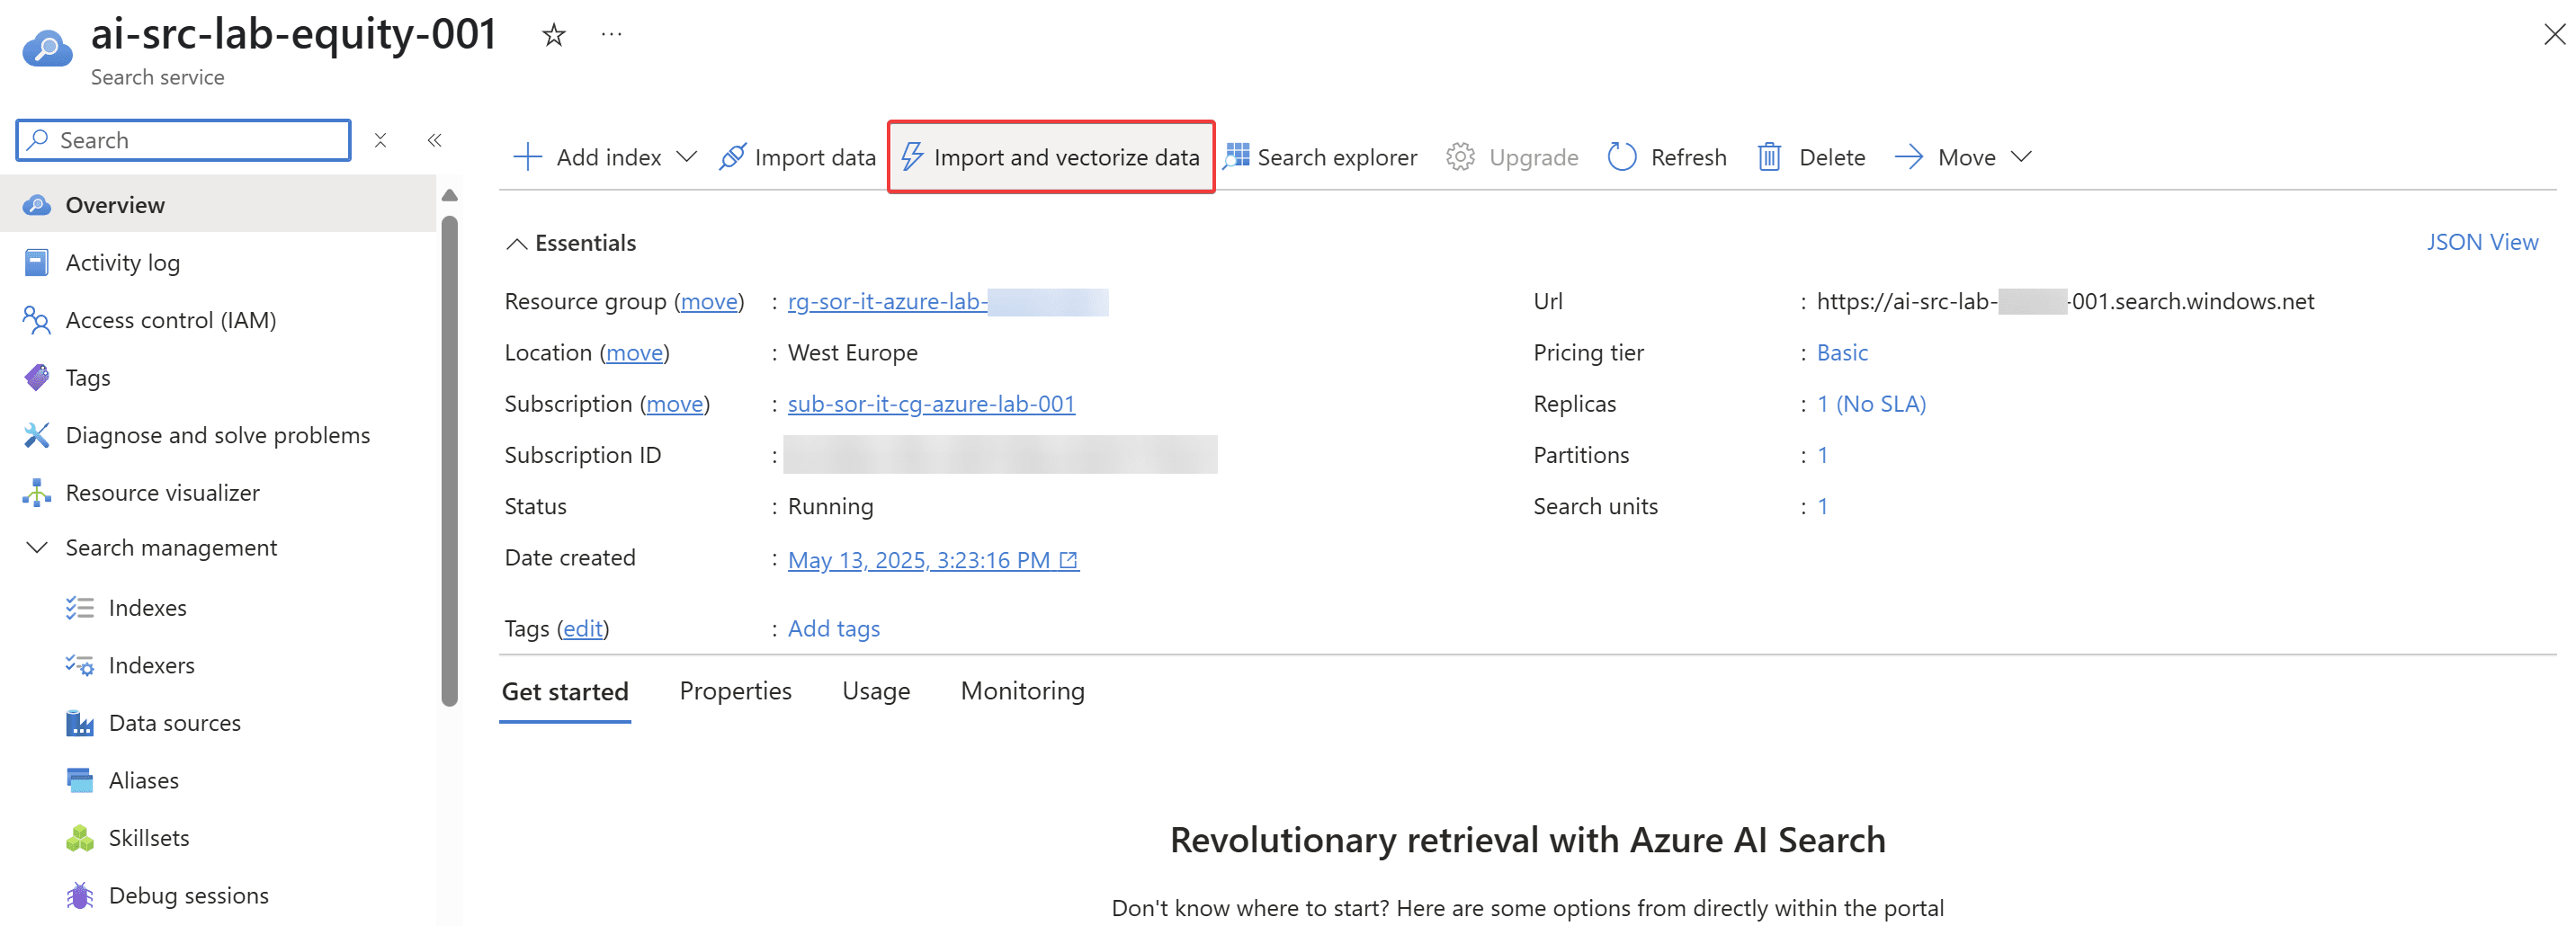Click the Data sources icon
The height and width of the screenshot is (926, 2576).
80,723
